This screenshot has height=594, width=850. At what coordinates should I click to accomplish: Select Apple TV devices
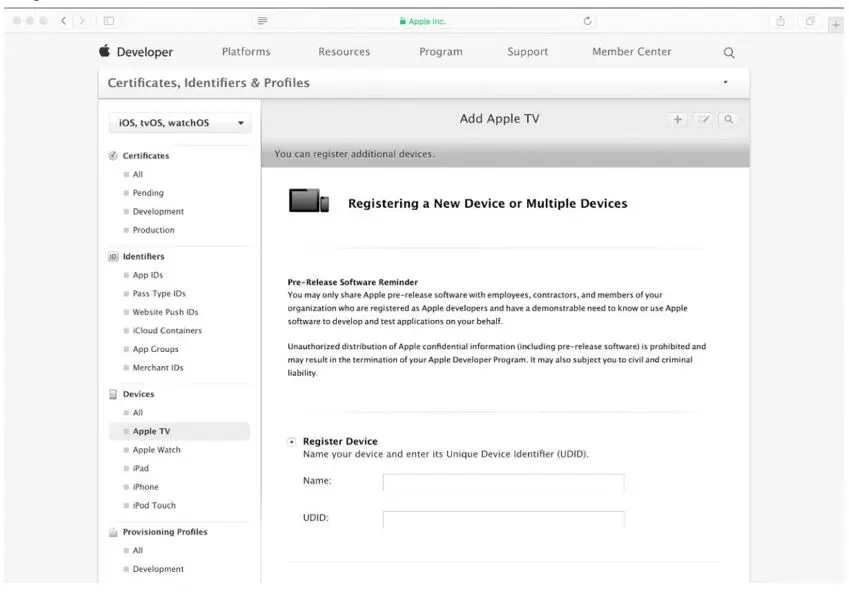179,431
